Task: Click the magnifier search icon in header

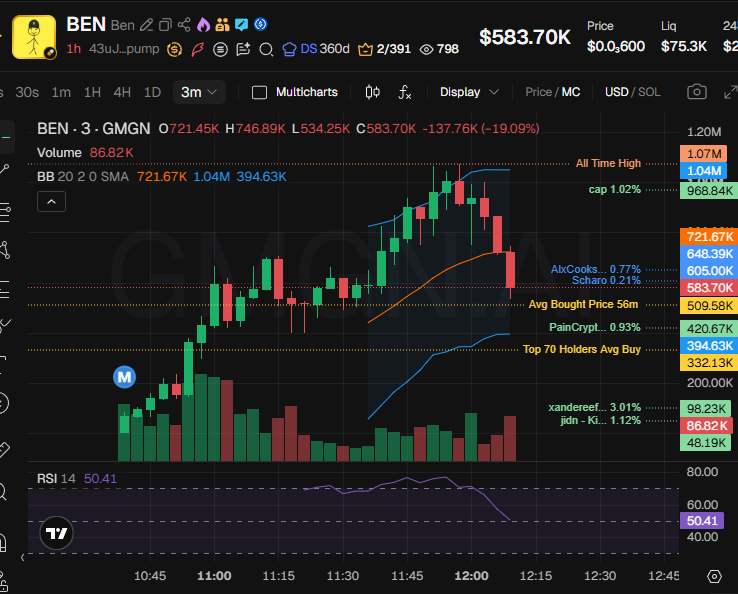Action: (266, 49)
